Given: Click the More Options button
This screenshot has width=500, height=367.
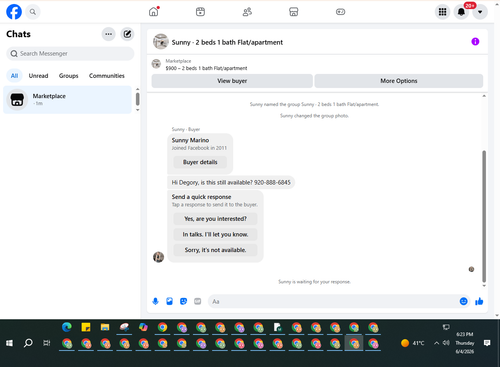Looking at the screenshot, I should click(399, 81).
